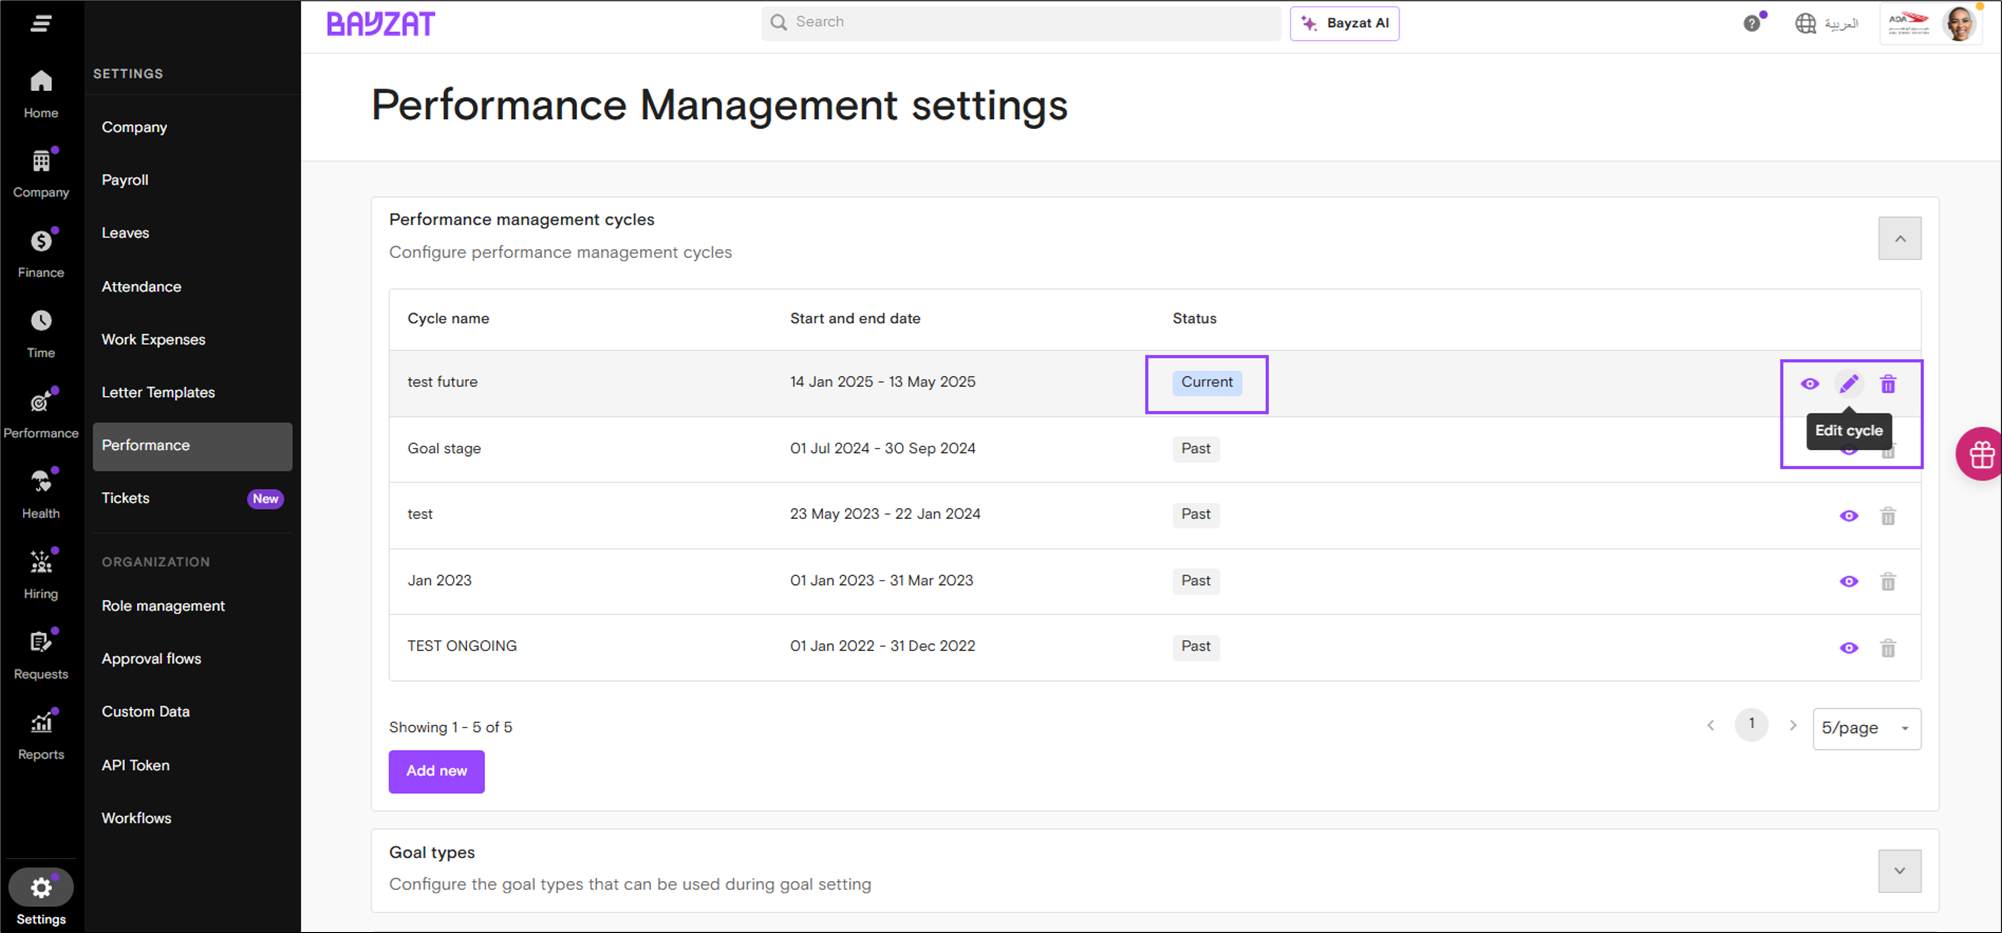Click the gift icon on right edge

[x=1980, y=454]
